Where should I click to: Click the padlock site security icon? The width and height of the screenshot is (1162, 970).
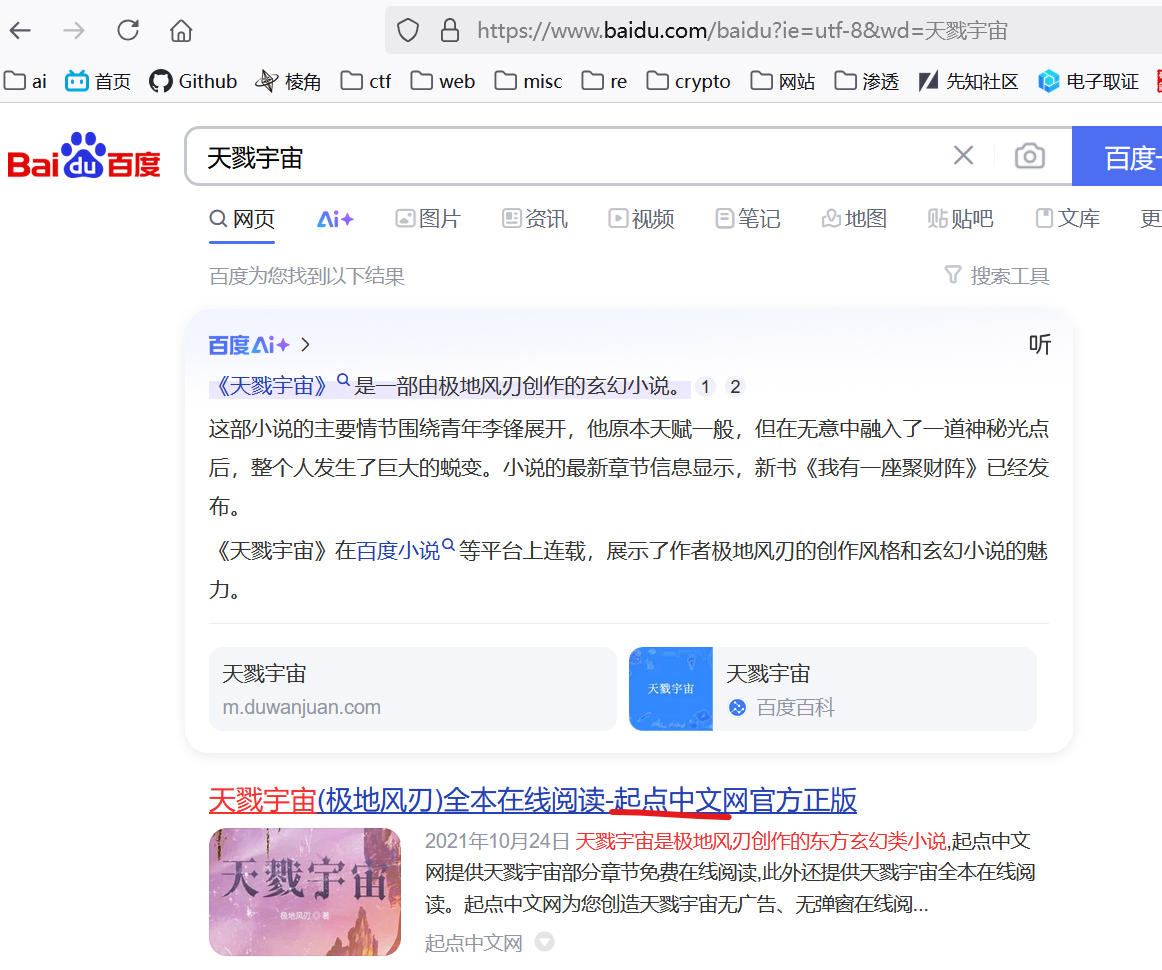[449, 30]
